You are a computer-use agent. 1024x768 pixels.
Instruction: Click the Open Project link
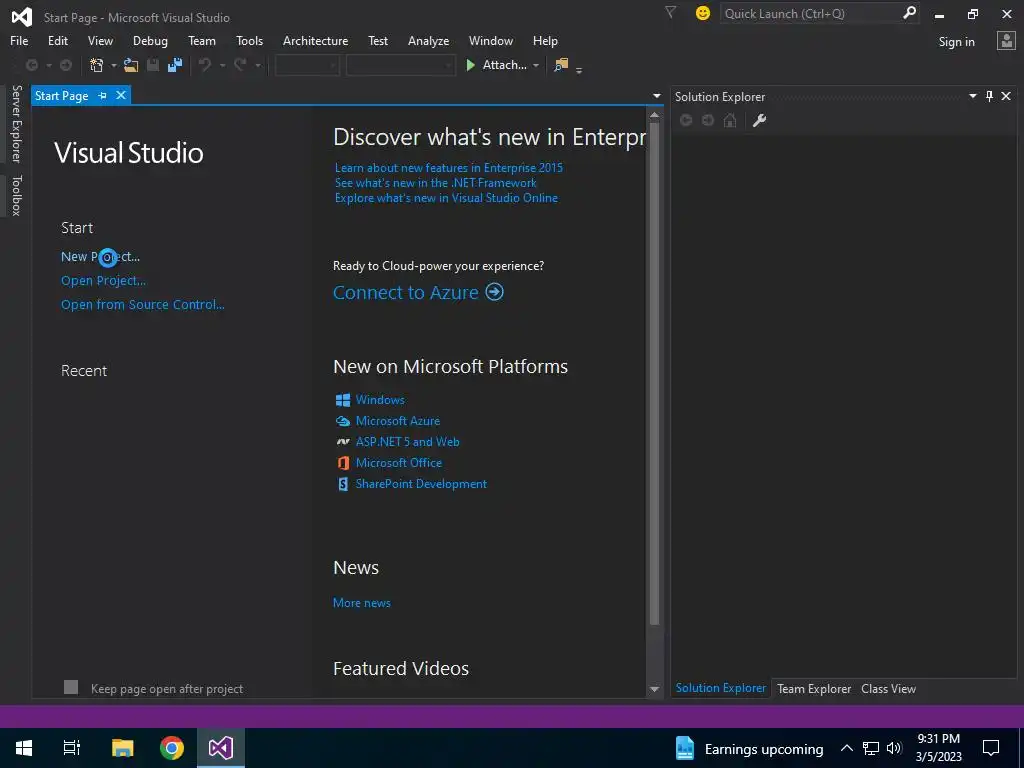[x=103, y=281]
